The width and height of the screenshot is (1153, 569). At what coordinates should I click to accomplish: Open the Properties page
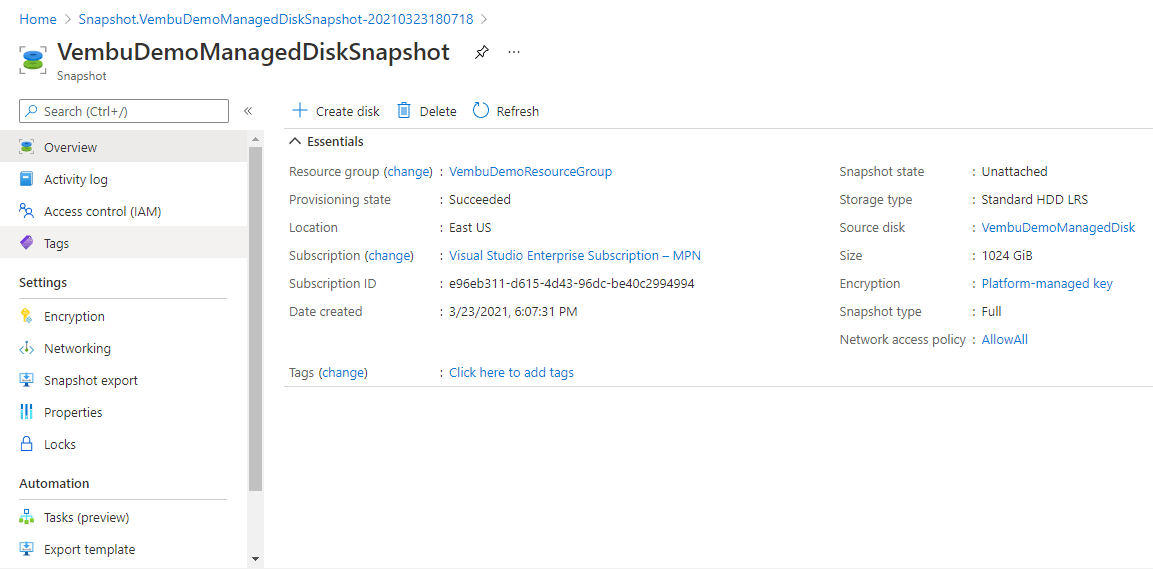click(124, 412)
